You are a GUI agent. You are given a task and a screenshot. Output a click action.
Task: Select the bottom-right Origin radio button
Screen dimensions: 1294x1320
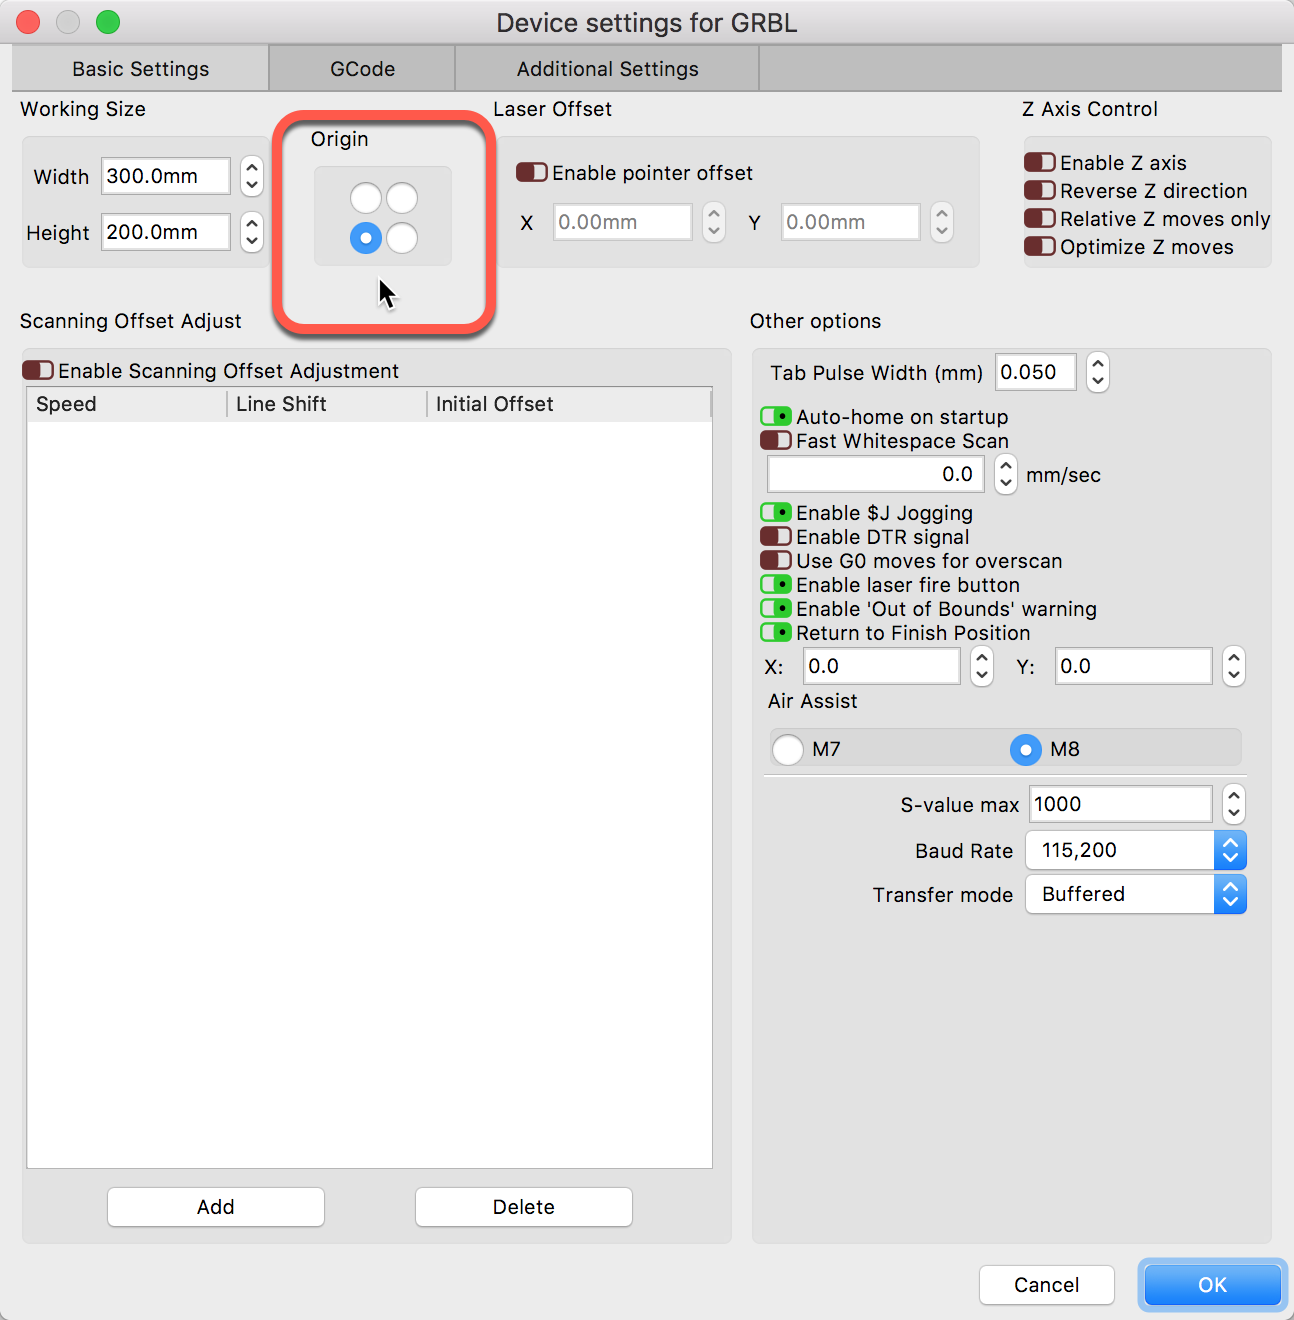pos(402,238)
